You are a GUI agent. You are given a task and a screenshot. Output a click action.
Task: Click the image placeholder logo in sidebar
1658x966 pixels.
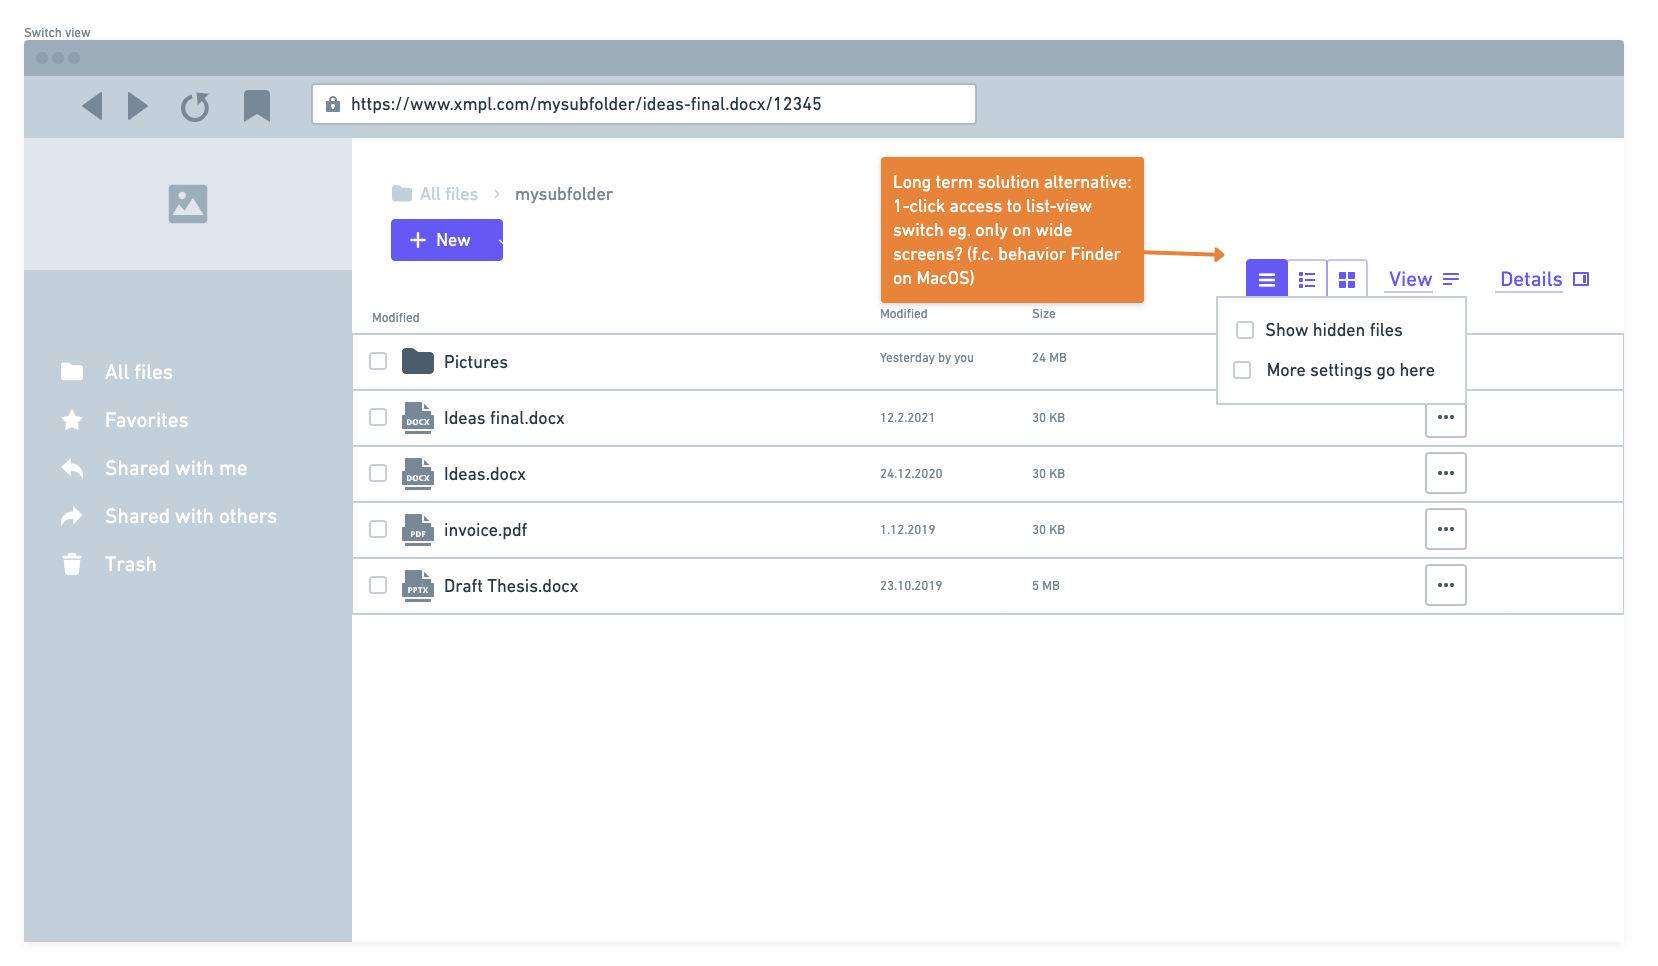tap(188, 204)
